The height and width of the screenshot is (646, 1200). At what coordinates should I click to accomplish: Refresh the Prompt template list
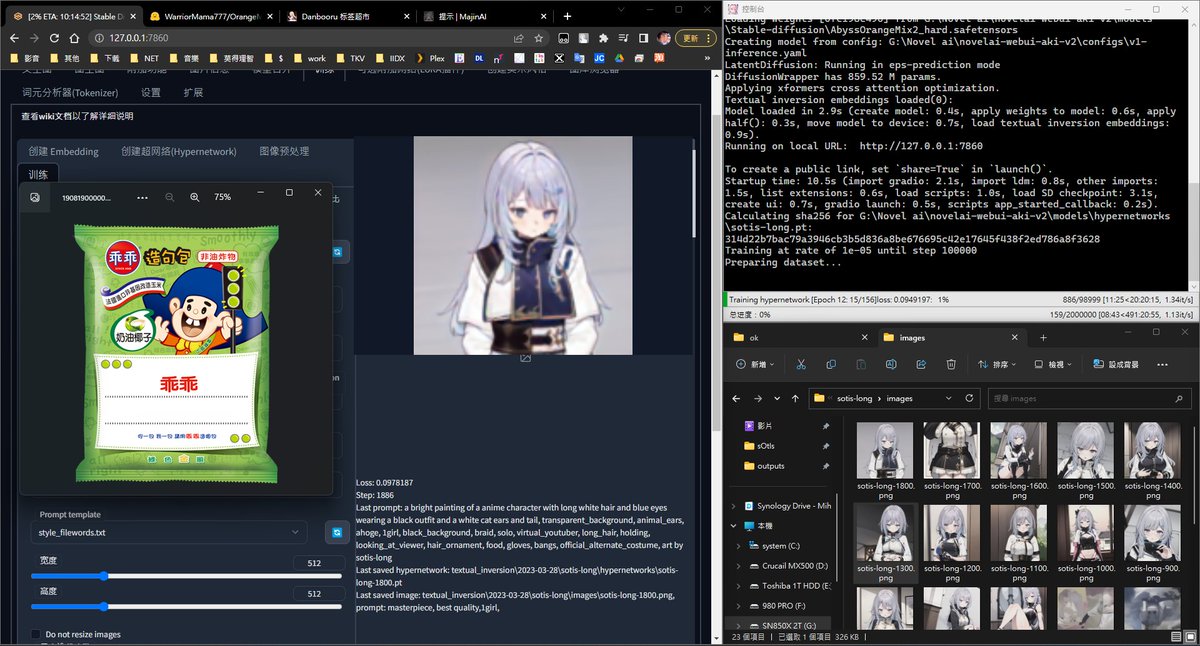coord(336,533)
